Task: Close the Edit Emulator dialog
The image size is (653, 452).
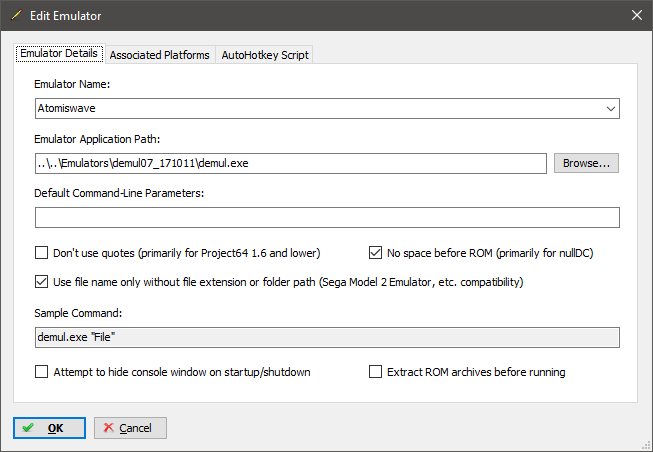Action: 636,15
